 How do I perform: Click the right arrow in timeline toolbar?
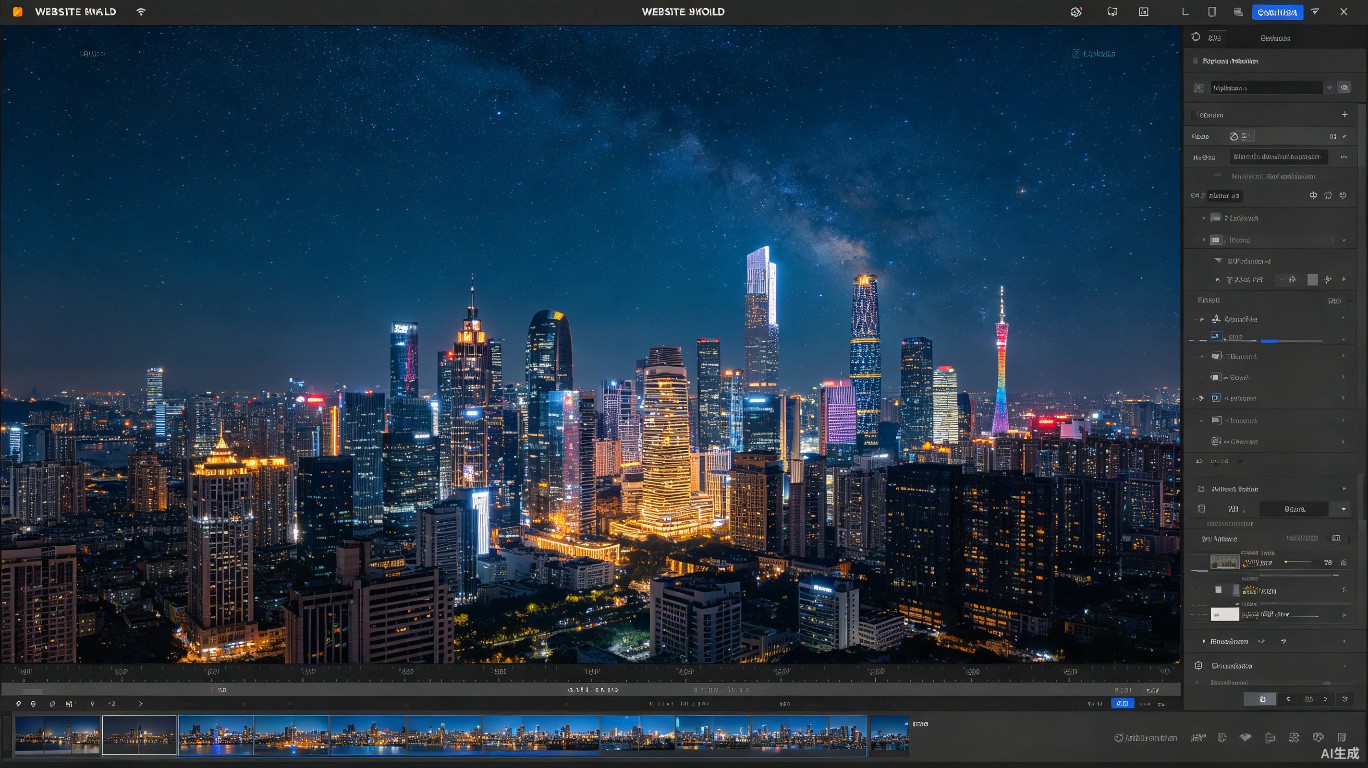[140, 703]
